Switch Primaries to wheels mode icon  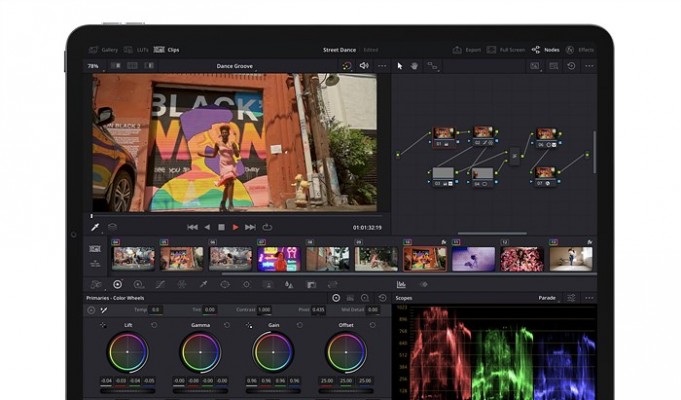(x=336, y=298)
